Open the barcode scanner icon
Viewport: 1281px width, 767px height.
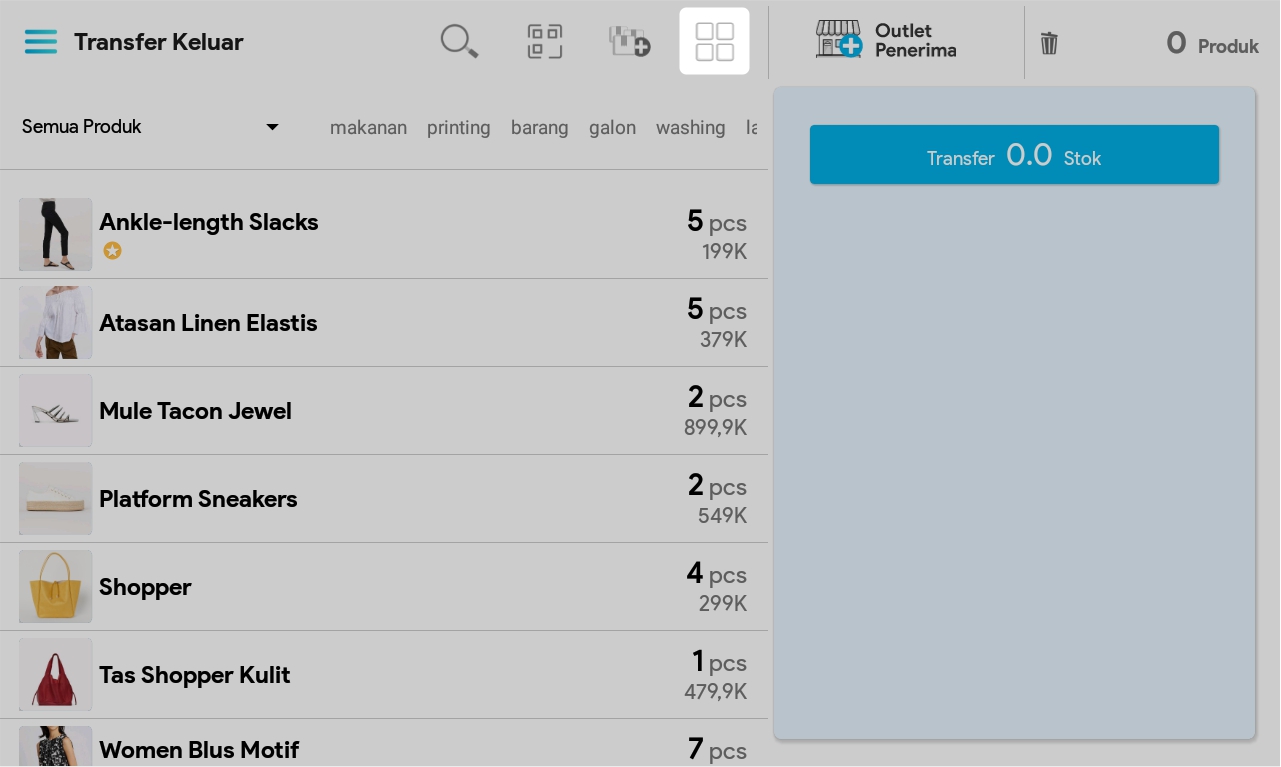click(545, 42)
